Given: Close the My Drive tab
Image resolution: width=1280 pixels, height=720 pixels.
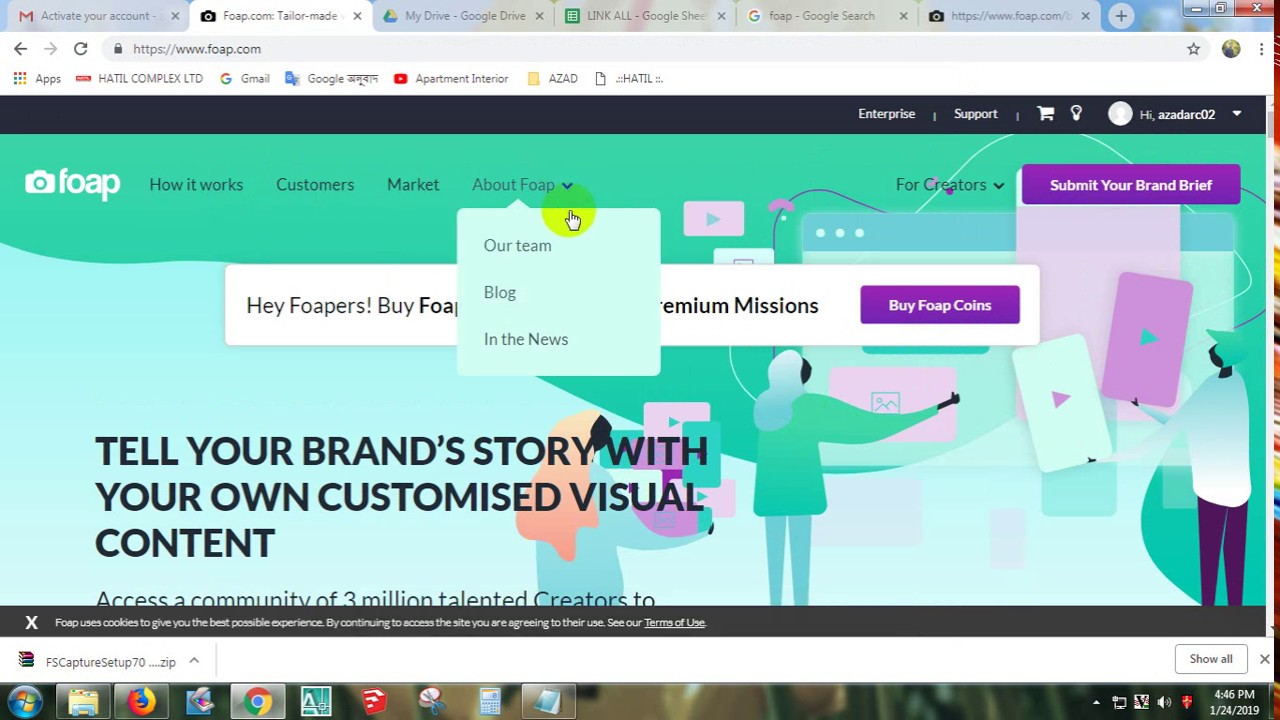Looking at the screenshot, I should 539,16.
